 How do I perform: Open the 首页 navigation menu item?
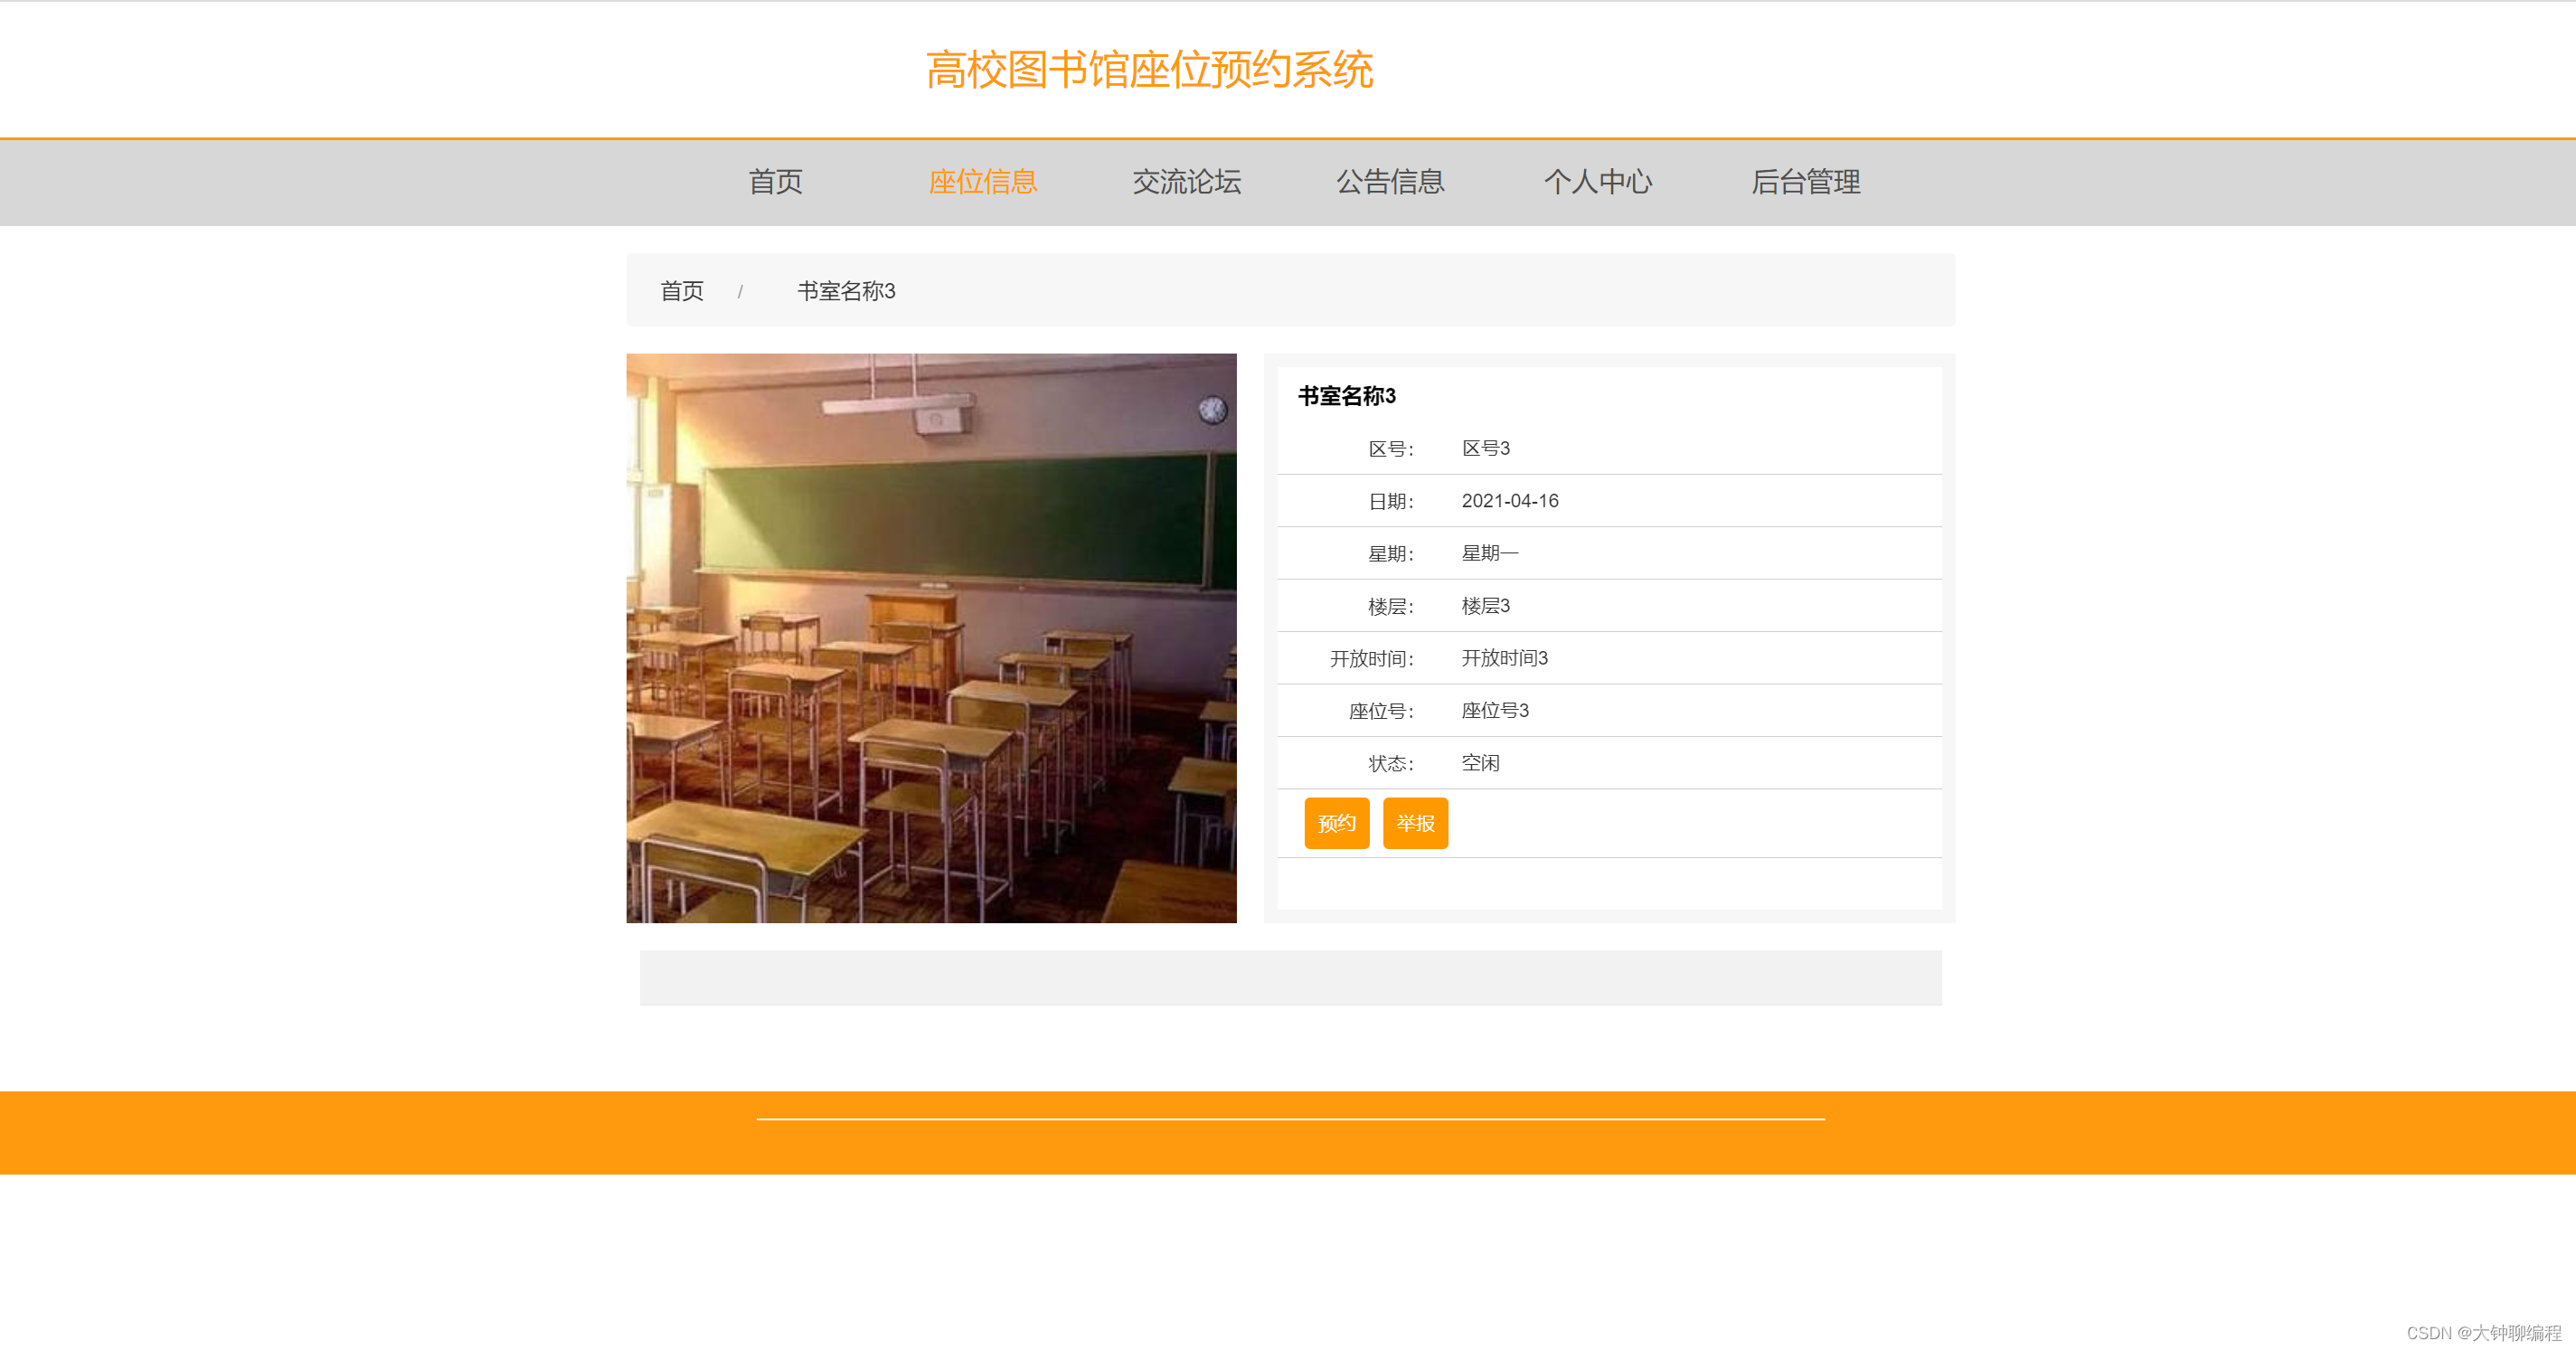coord(775,182)
